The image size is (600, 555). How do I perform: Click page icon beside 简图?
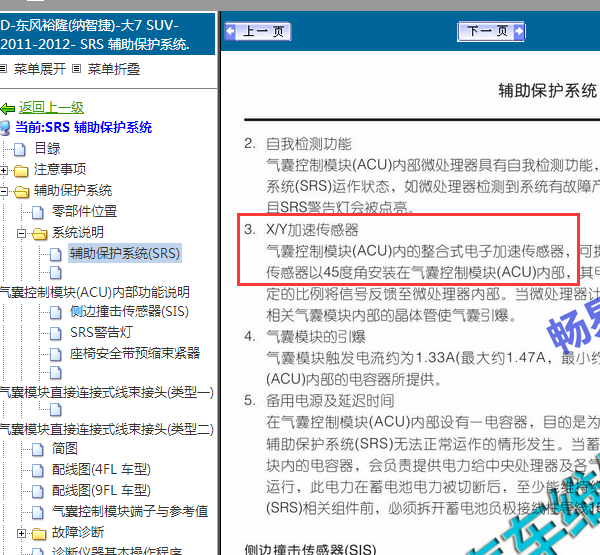38,450
